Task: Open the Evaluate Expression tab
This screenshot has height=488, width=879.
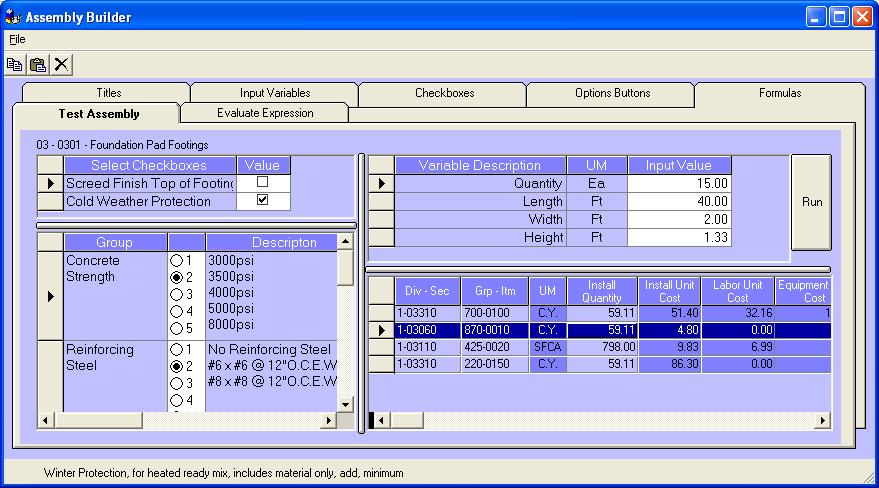Action: pyautogui.click(x=265, y=113)
